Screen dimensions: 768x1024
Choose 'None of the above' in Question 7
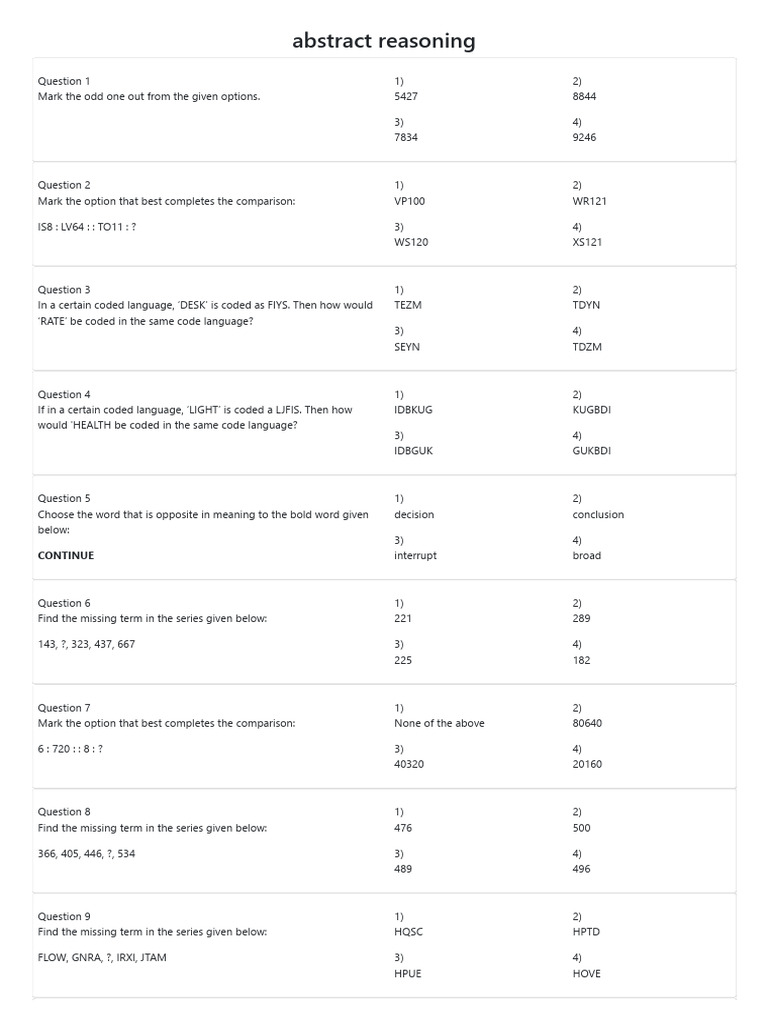[x=439, y=723]
